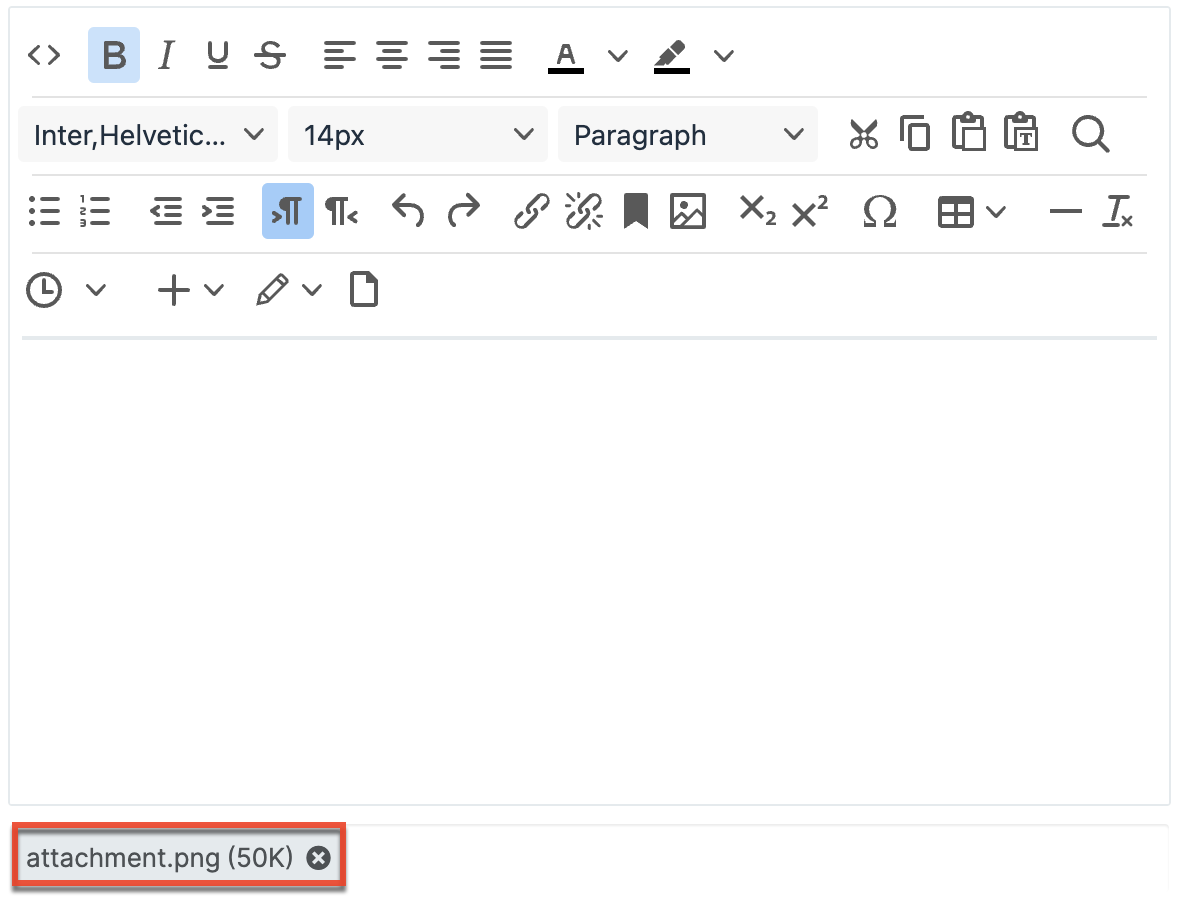Cut selection with the scissors icon
Viewport: 1180px width, 904px height.
863,134
